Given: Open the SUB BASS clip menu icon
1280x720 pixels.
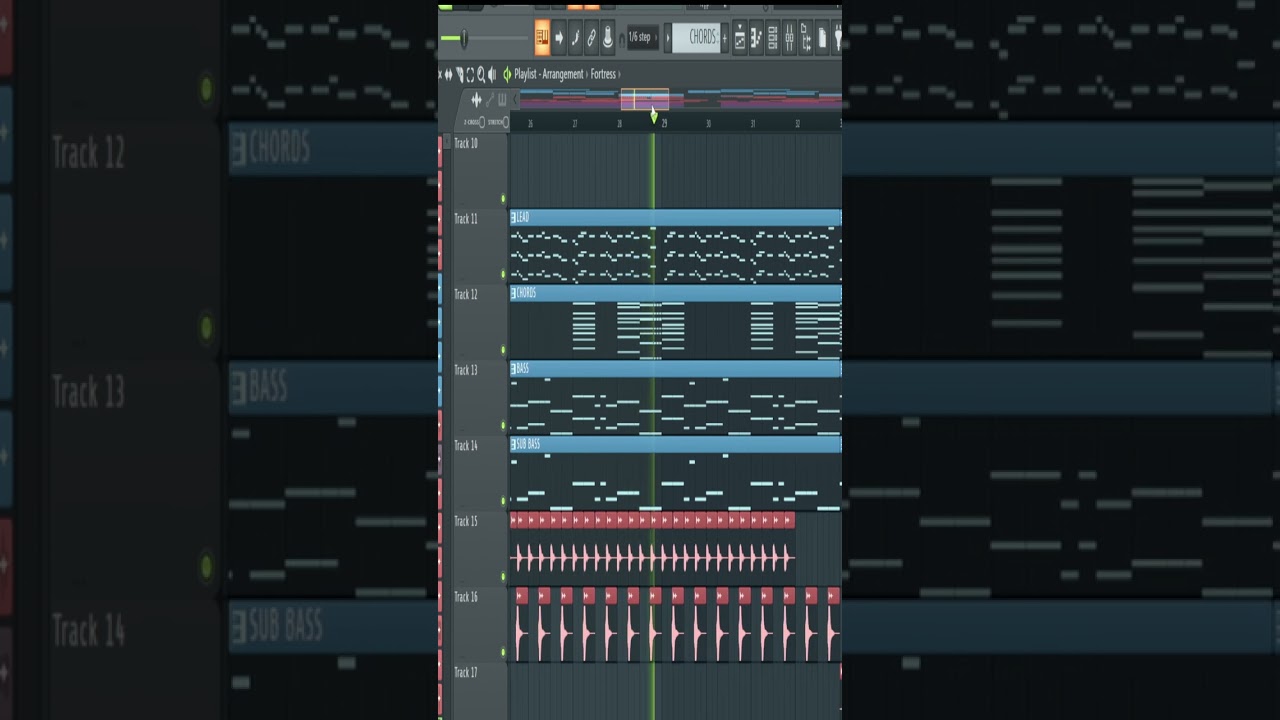Looking at the screenshot, I should tap(514, 444).
